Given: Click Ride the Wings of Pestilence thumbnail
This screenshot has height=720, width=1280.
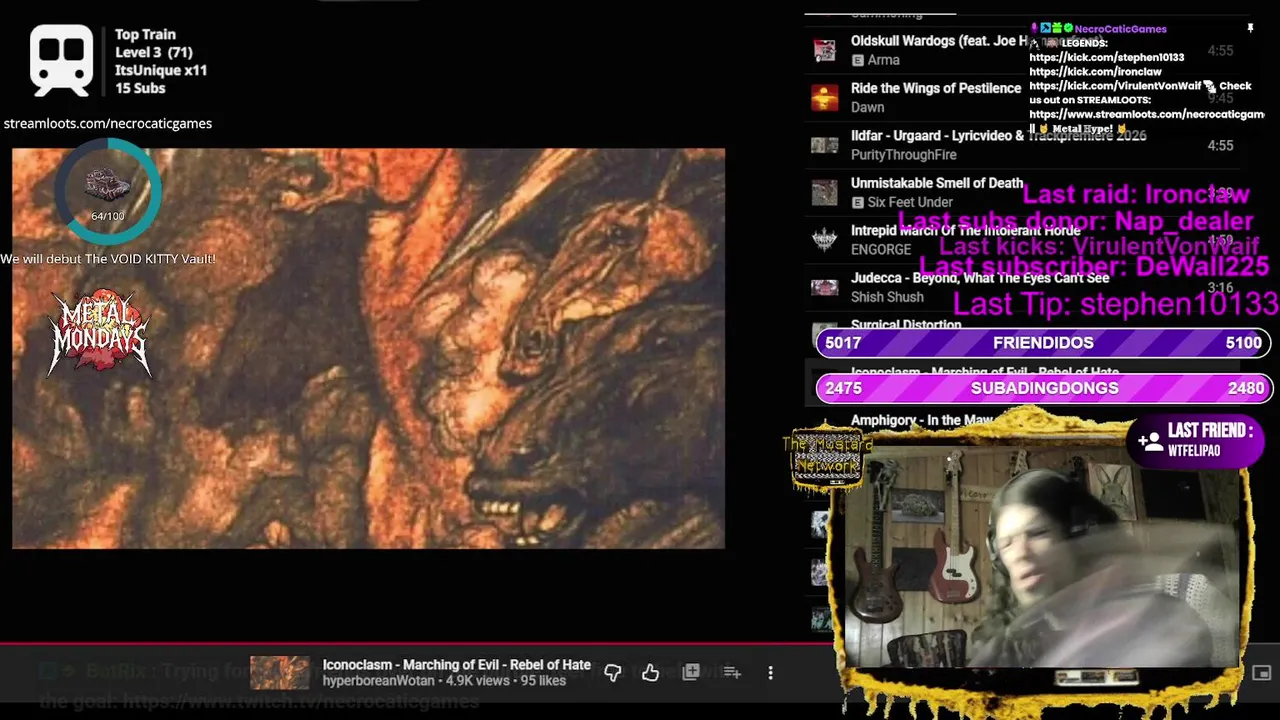Looking at the screenshot, I should (x=824, y=98).
